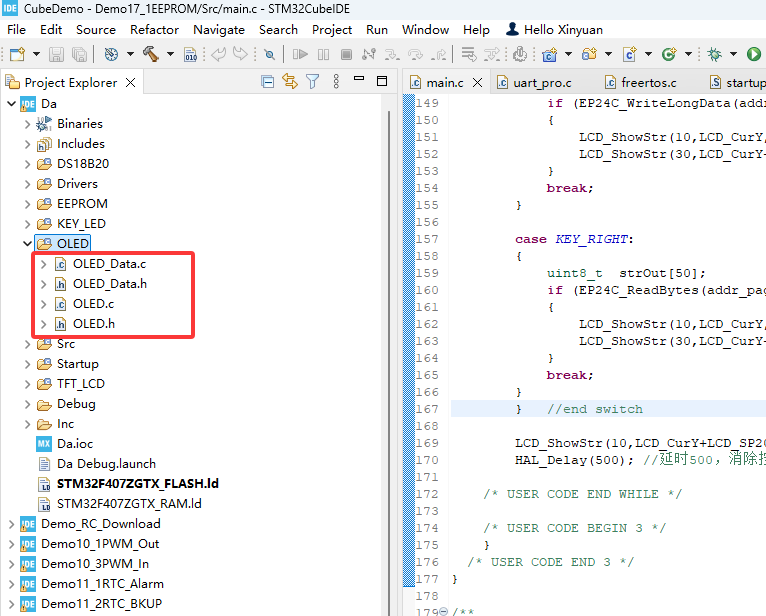Image resolution: width=766 pixels, height=616 pixels.
Task: Select the DS18B20 folder
Action: pos(83,164)
